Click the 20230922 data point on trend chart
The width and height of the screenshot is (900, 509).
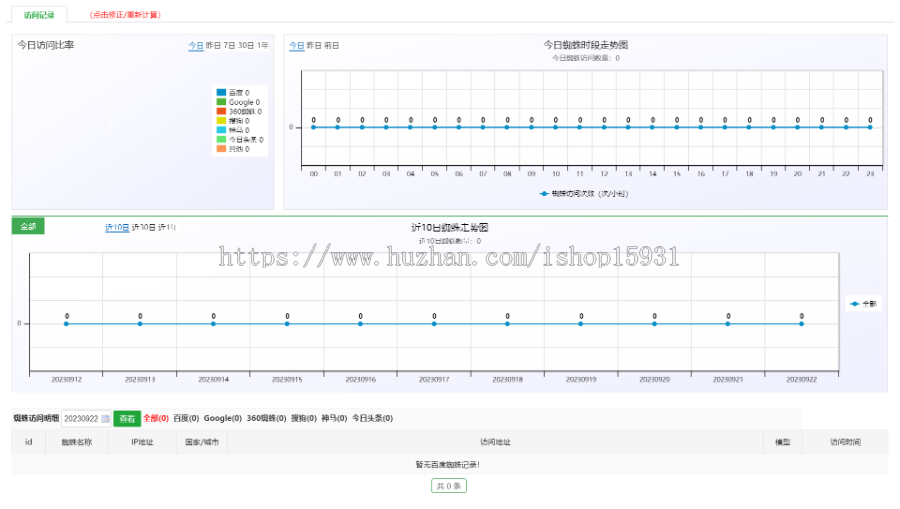(x=801, y=324)
